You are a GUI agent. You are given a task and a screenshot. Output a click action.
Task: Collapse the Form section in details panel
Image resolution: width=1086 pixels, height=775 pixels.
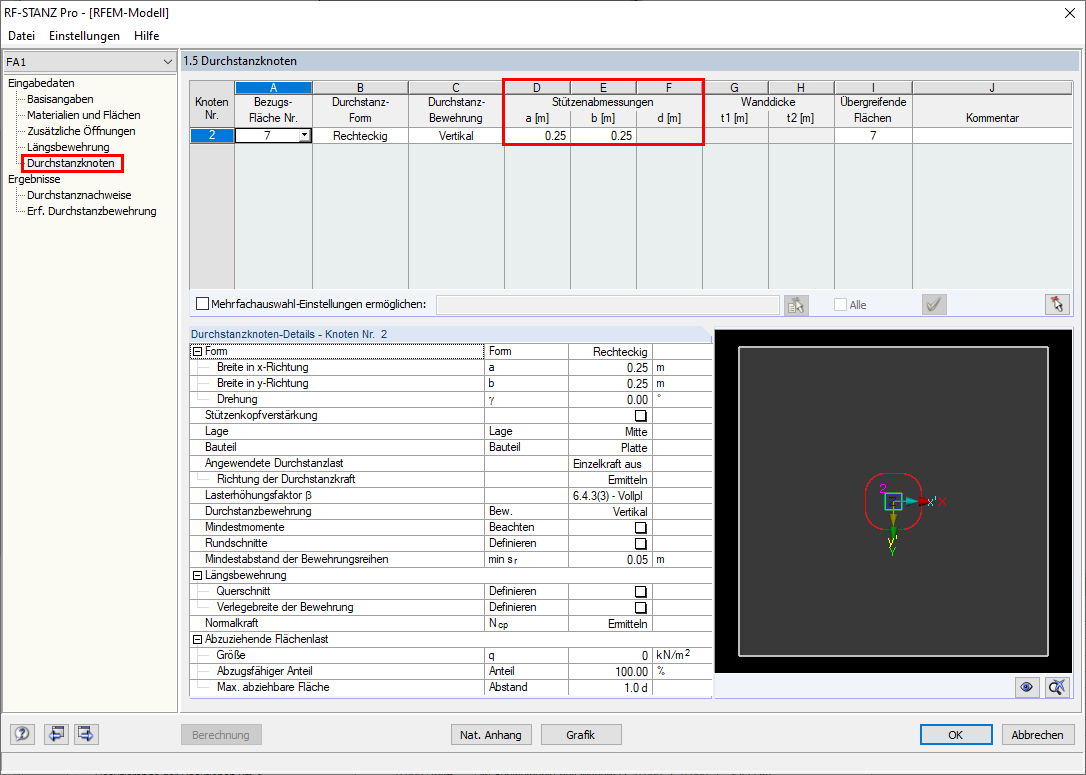(197, 350)
